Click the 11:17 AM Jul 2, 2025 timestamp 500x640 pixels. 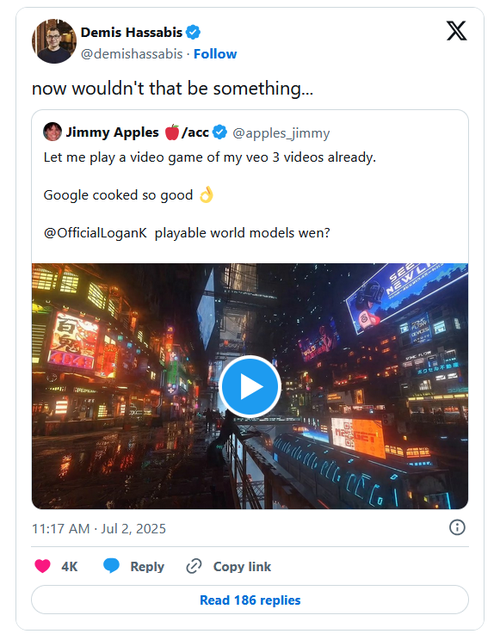click(x=99, y=529)
